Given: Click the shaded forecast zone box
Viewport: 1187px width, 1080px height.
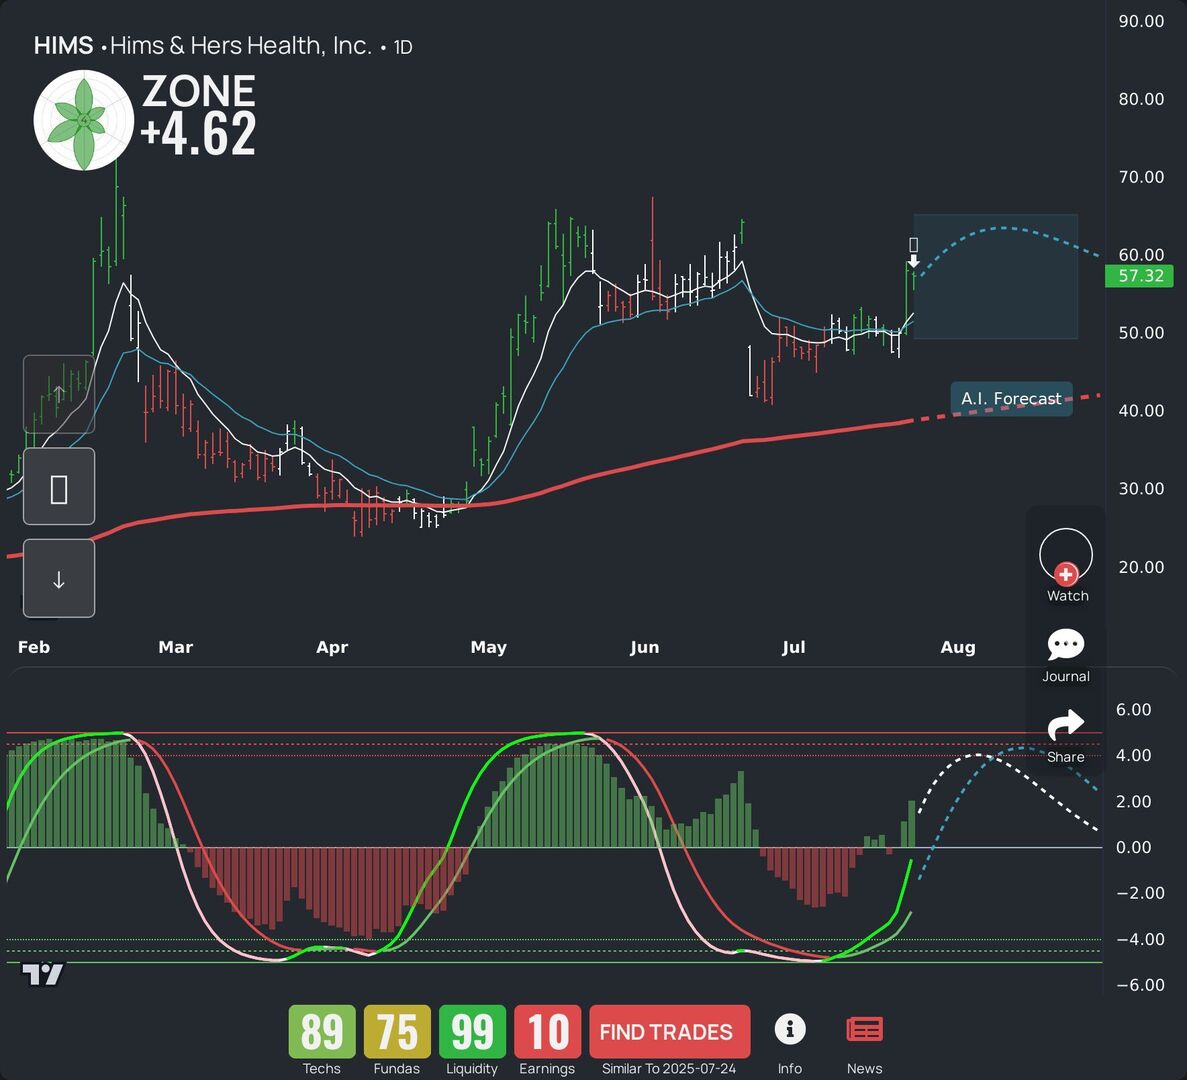Looking at the screenshot, I should [x=995, y=277].
